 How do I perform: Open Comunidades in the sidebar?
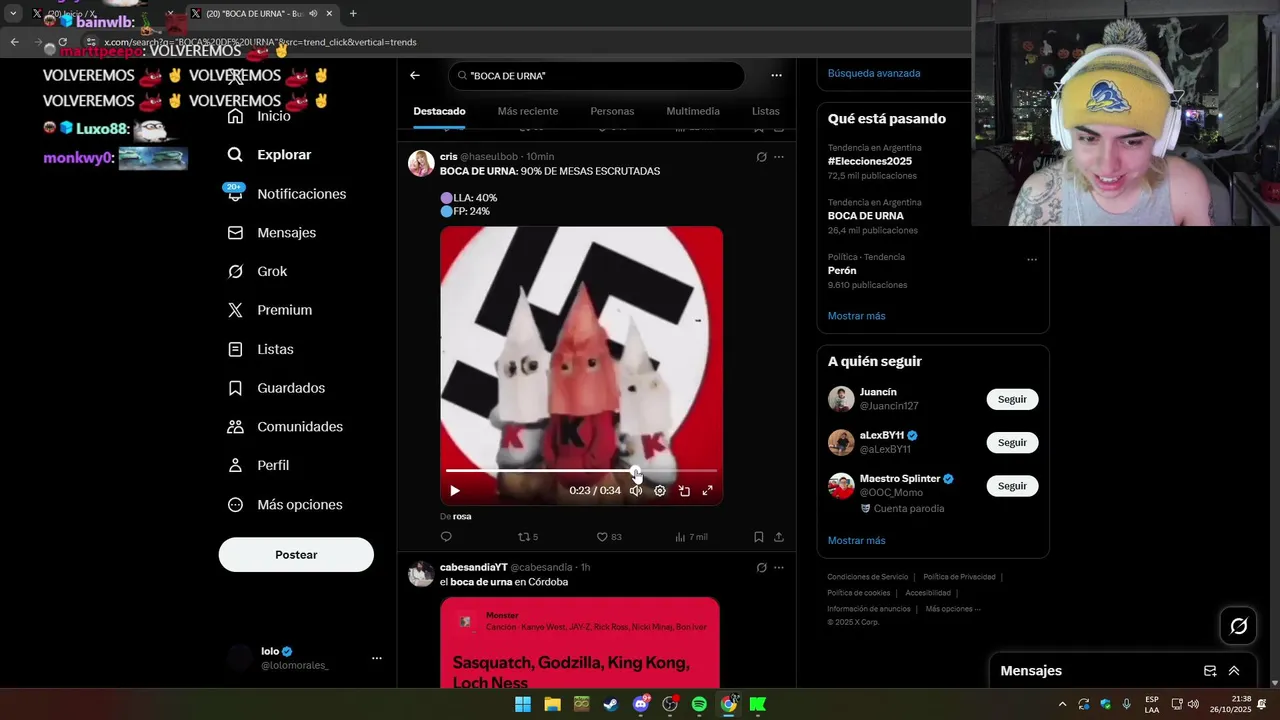[x=286, y=426]
